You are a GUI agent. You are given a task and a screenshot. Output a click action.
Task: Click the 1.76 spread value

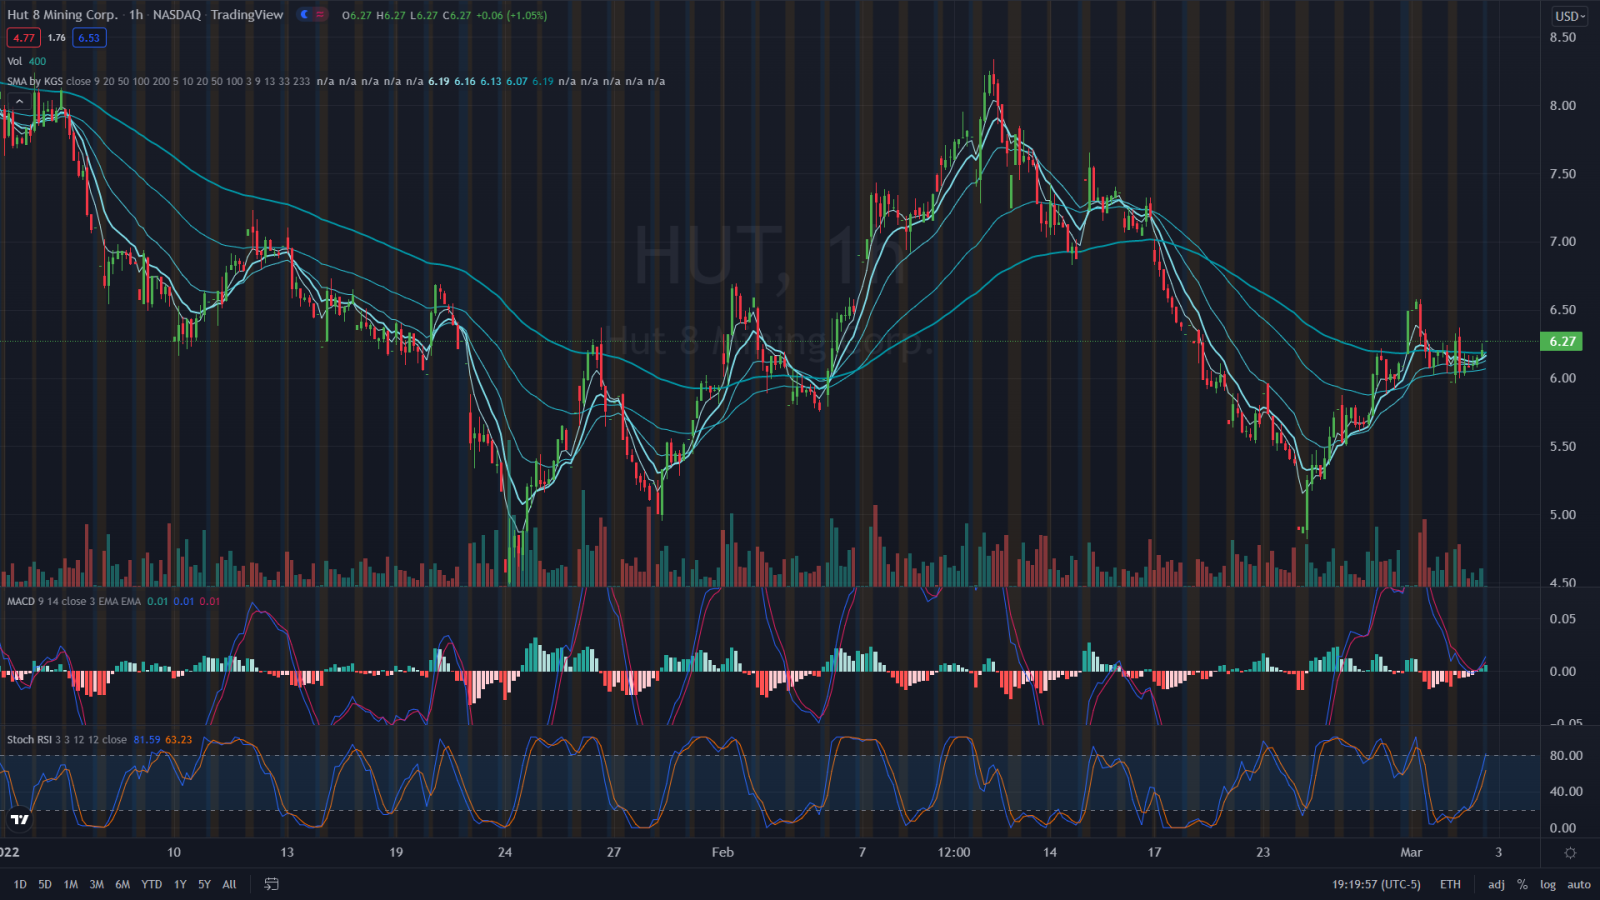(x=57, y=38)
